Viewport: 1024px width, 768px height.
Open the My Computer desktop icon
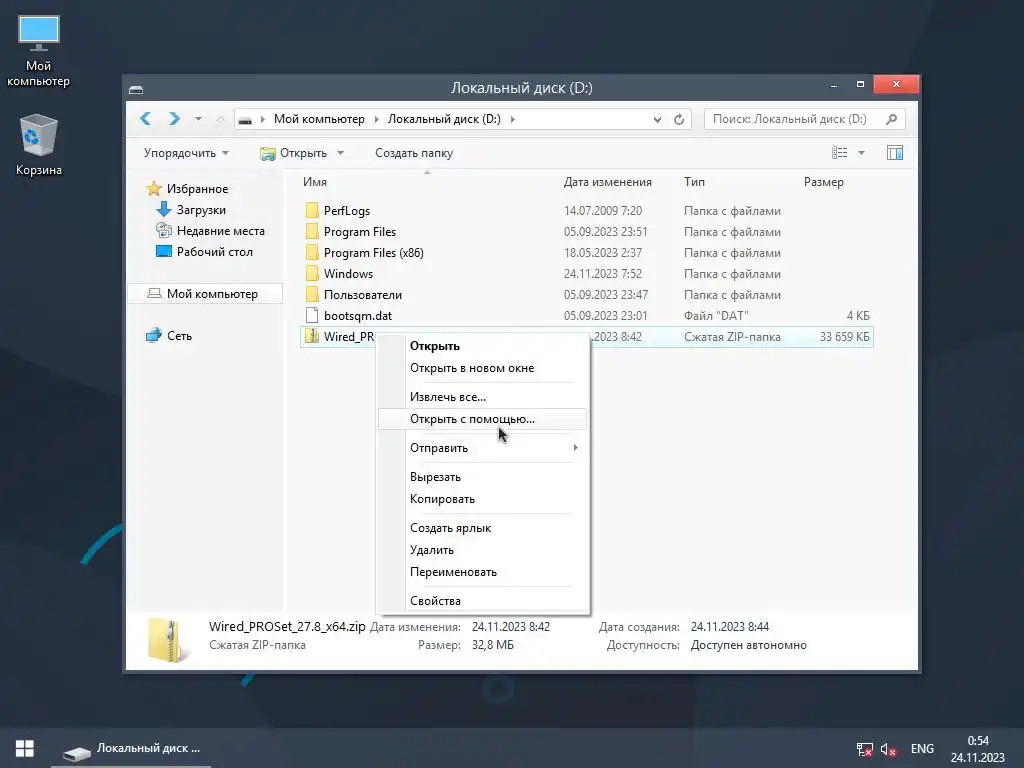39,51
